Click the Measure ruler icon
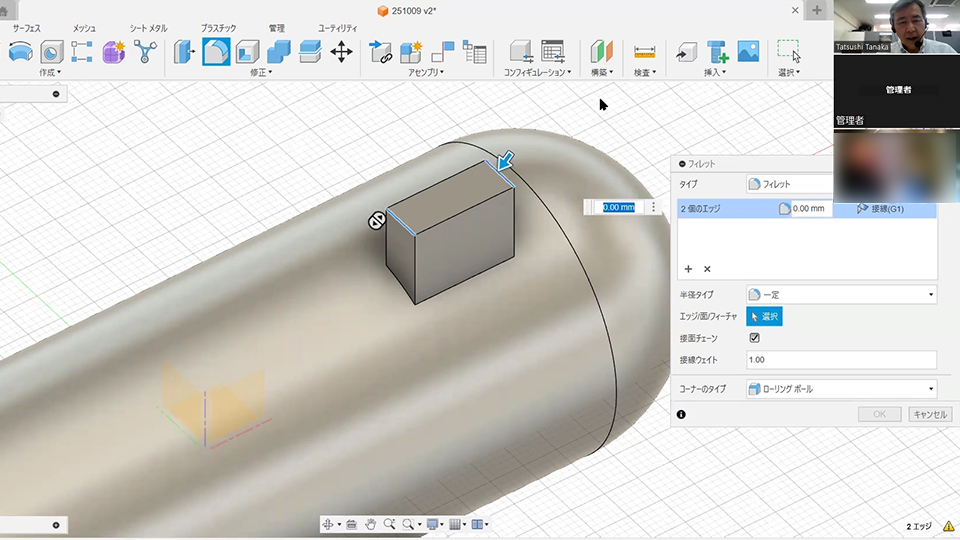This screenshot has height=540, width=960. [644, 52]
